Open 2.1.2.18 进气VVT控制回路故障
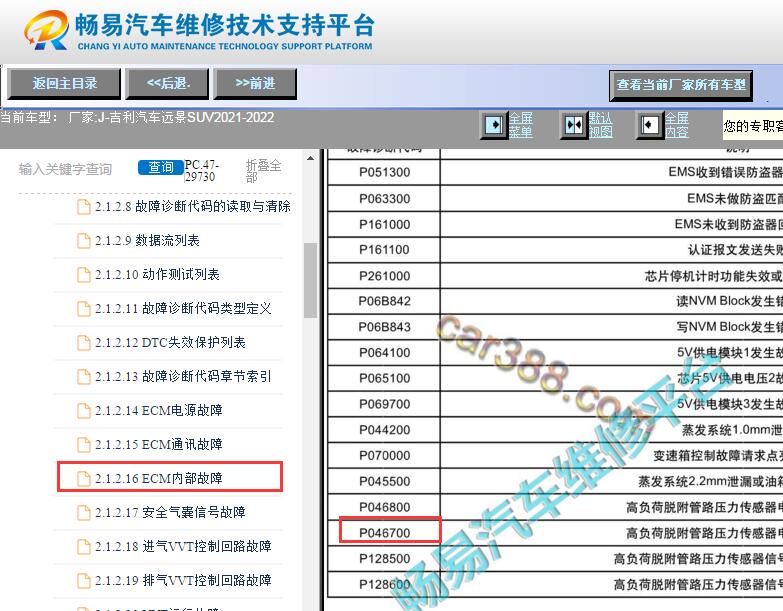This screenshot has height=611, width=783. [183, 546]
